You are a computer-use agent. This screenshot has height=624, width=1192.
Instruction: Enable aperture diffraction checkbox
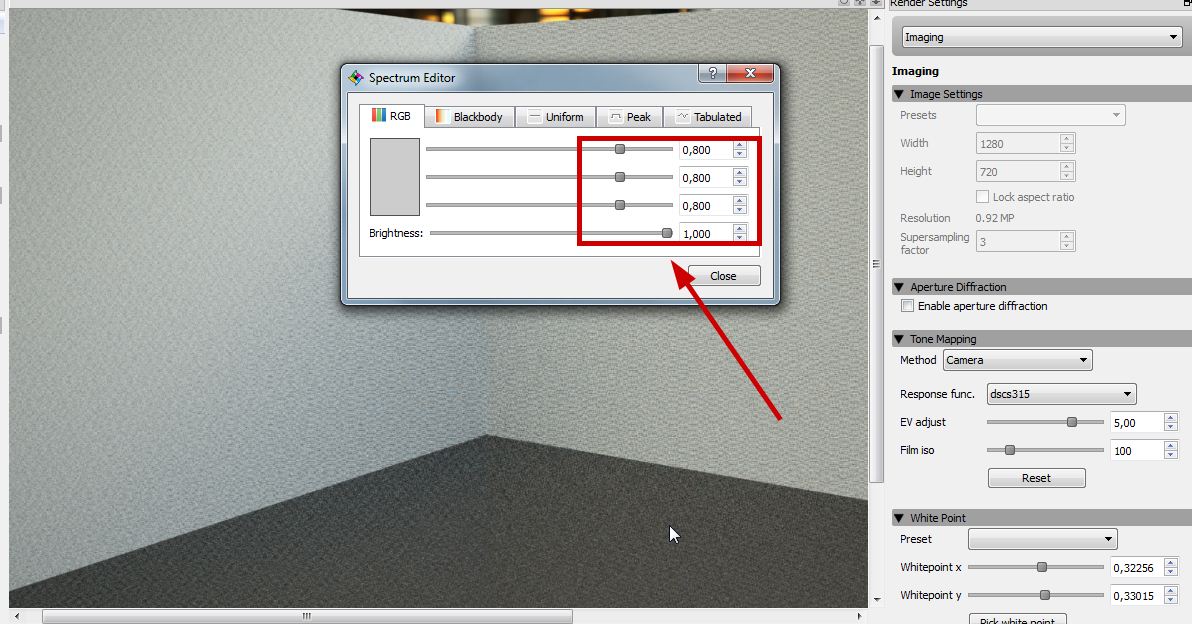(x=908, y=306)
